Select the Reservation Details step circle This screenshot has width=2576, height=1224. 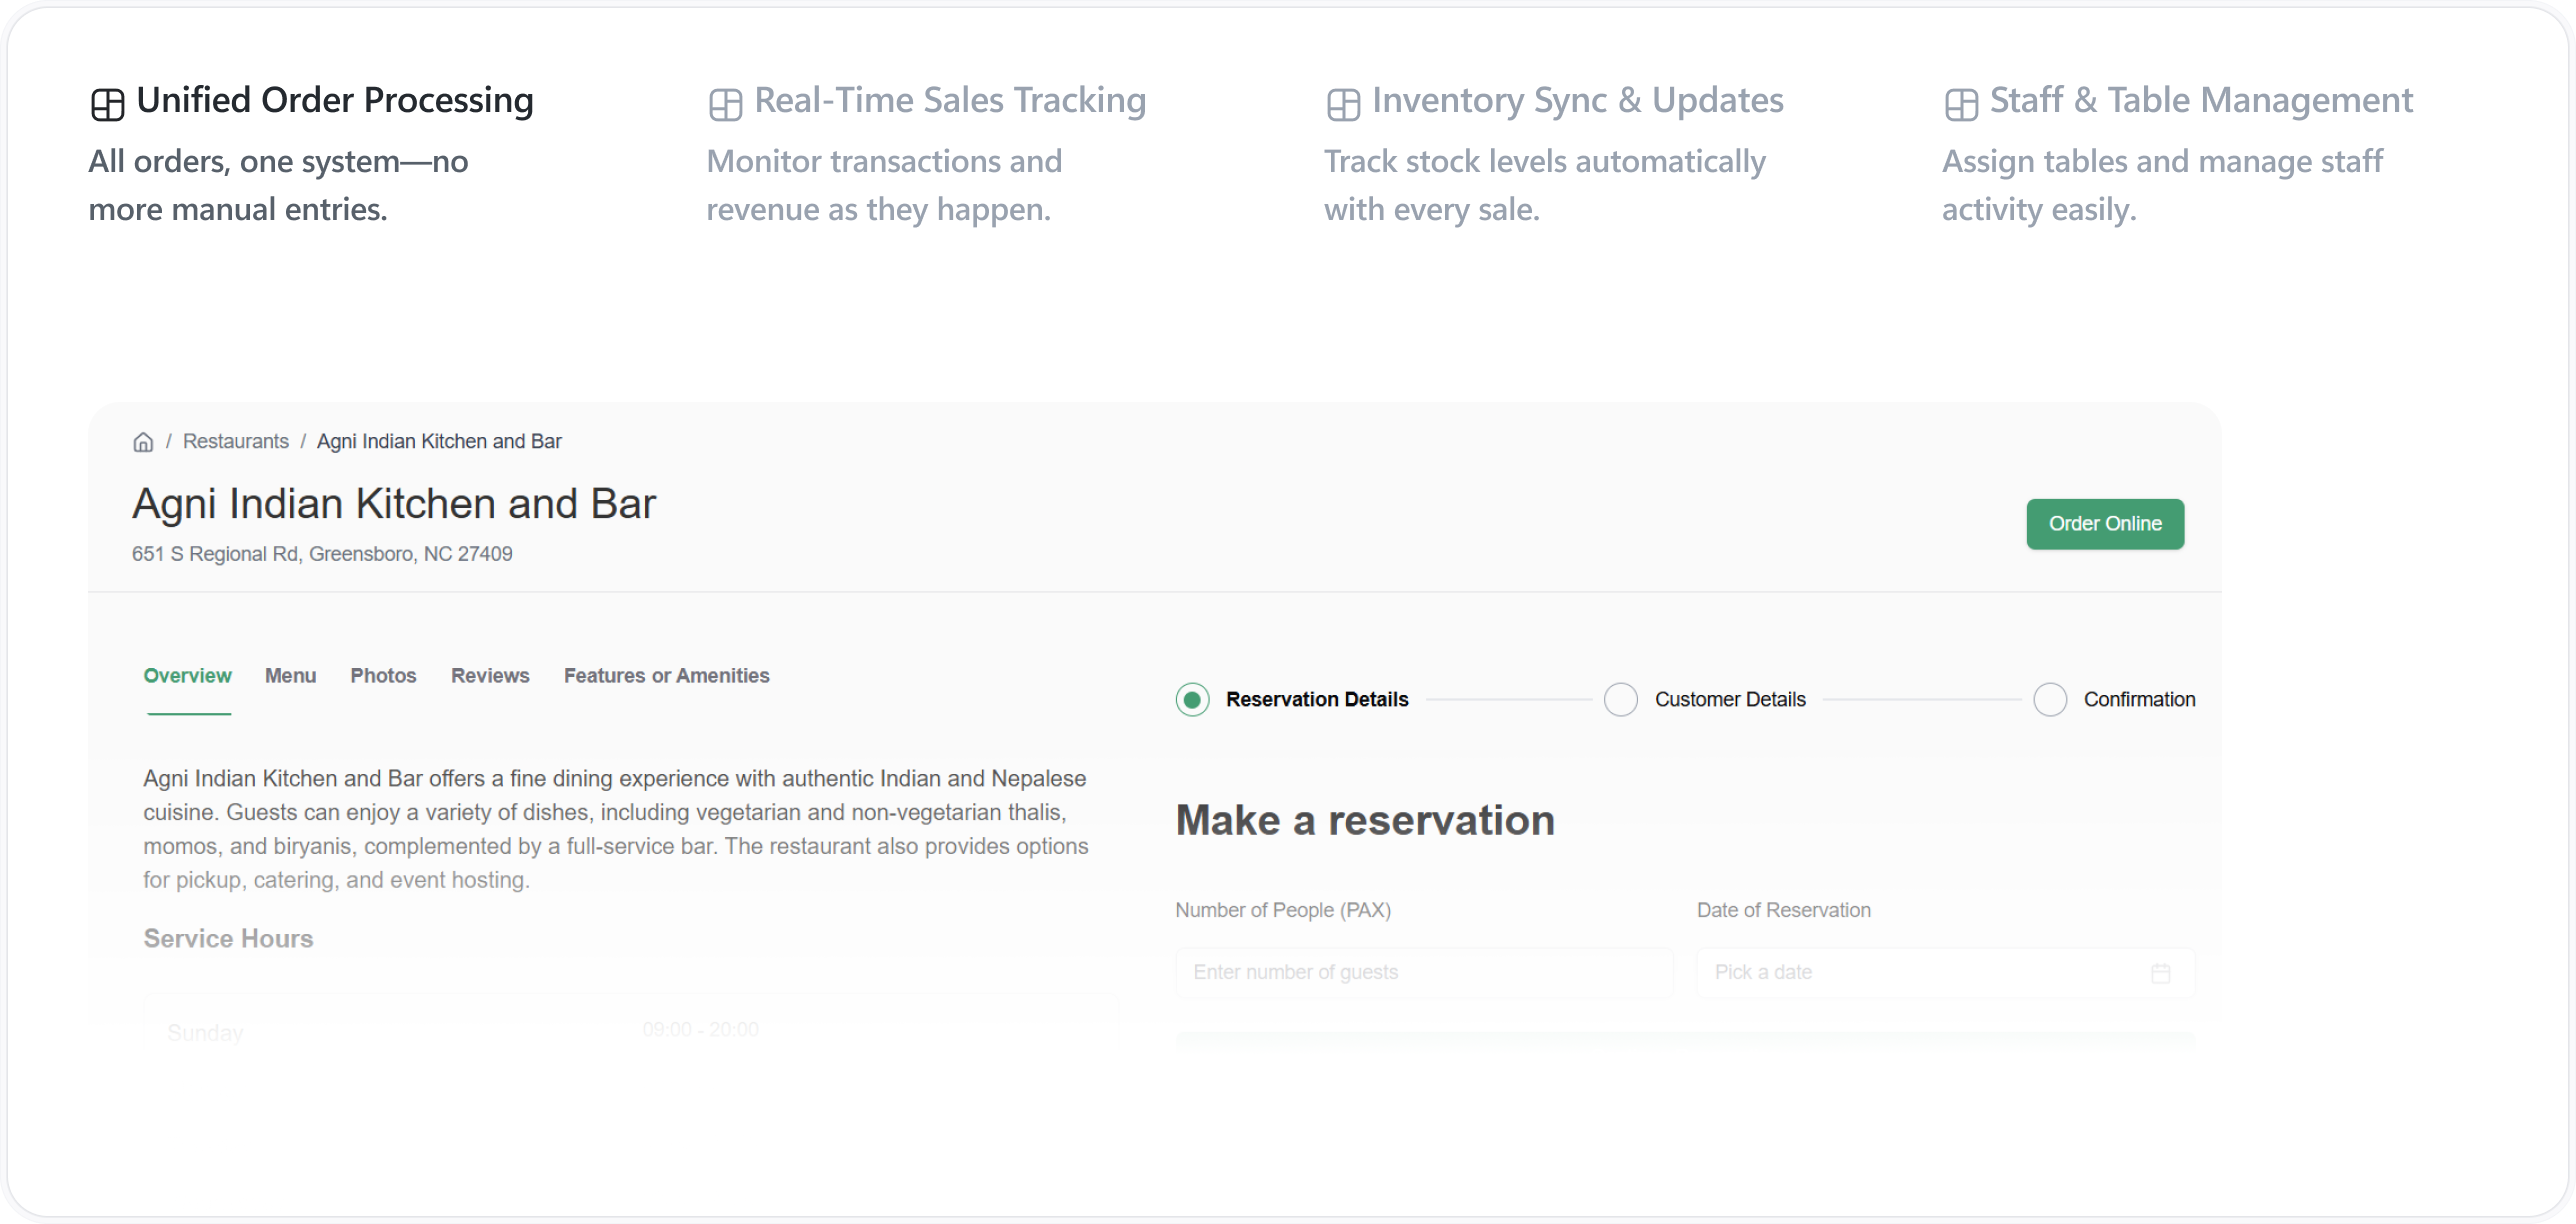tap(1191, 699)
